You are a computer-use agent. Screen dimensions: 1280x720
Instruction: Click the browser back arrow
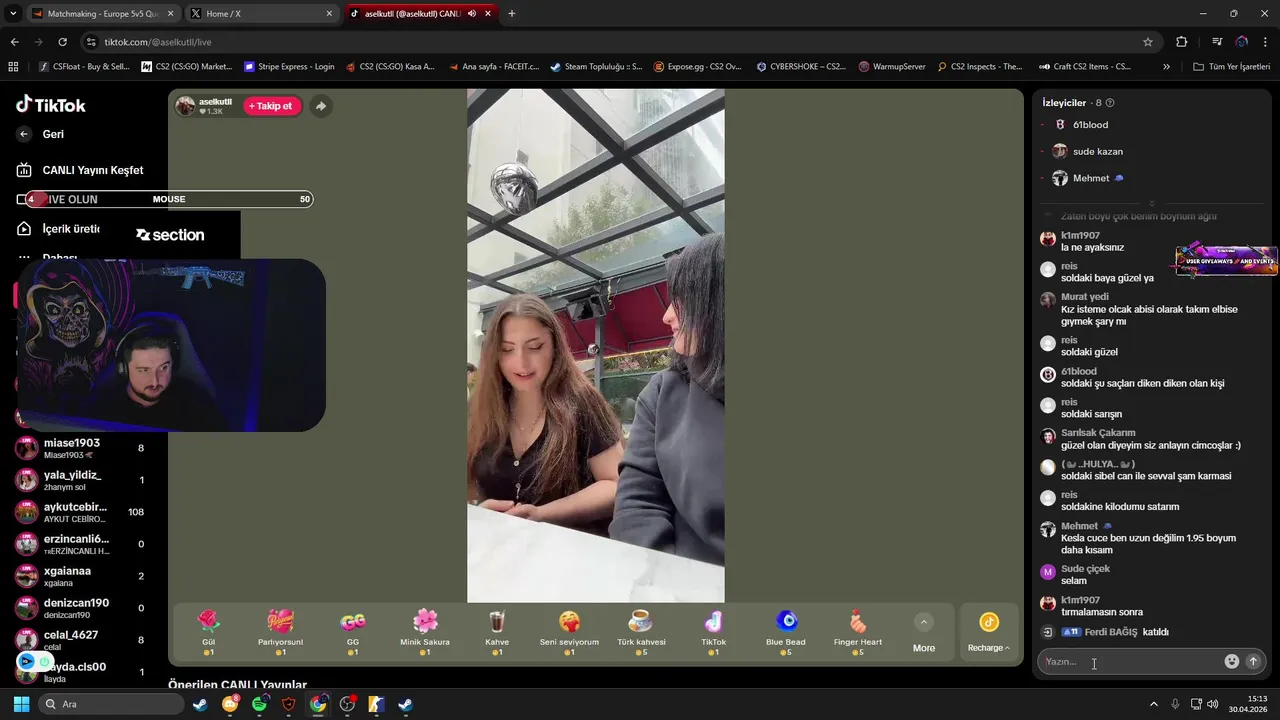(14, 42)
